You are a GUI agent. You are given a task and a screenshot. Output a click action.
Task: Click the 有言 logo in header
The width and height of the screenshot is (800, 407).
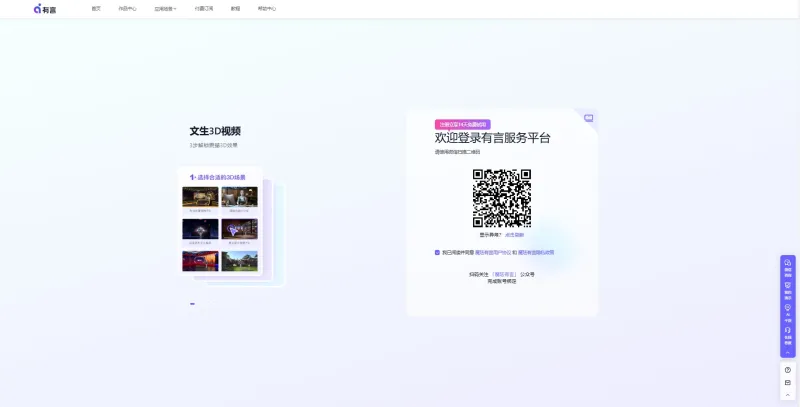pyautogui.click(x=45, y=9)
